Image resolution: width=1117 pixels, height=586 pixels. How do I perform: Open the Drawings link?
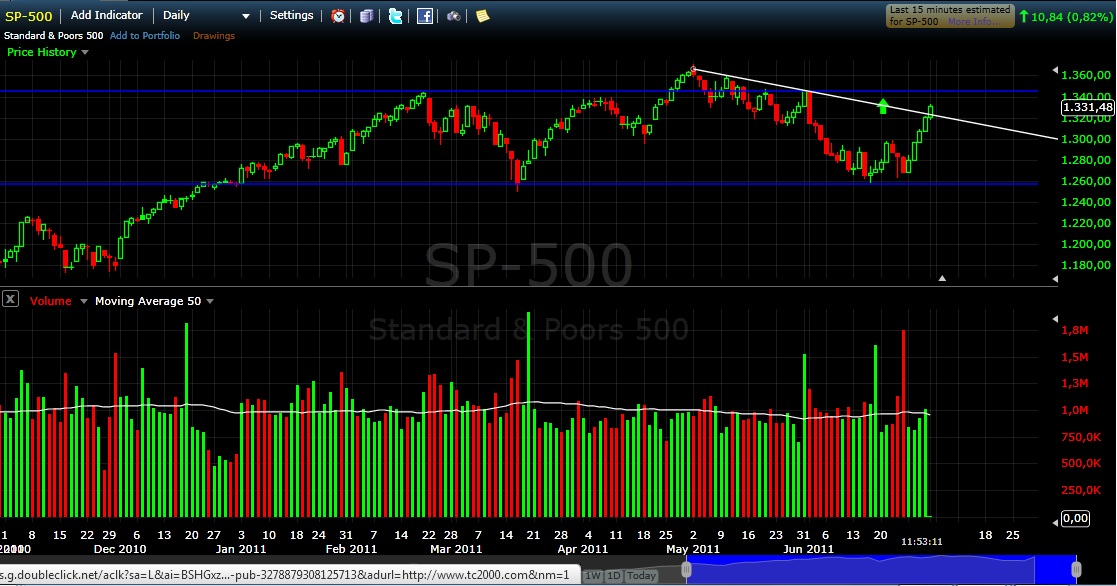(x=214, y=36)
